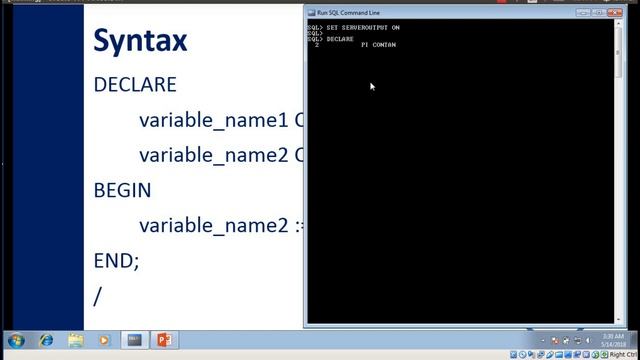Click the 'Right Ctrl' host key label
The height and width of the screenshot is (360, 640).
[x=622, y=355]
